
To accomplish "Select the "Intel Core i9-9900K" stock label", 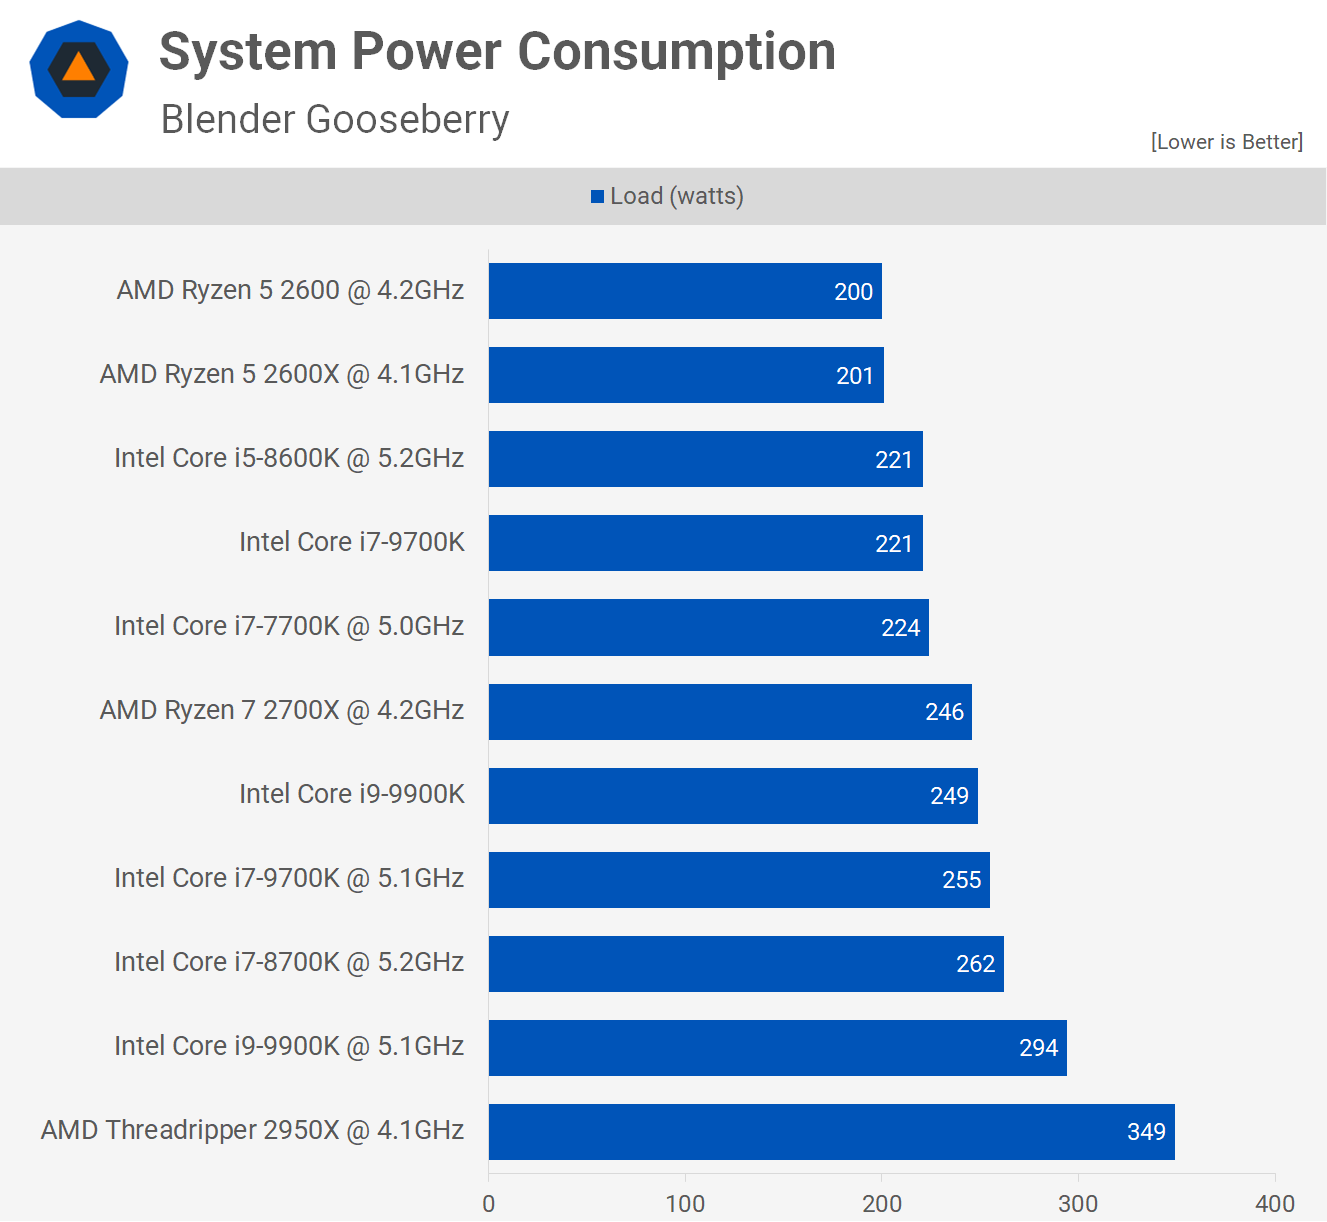I will [352, 794].
